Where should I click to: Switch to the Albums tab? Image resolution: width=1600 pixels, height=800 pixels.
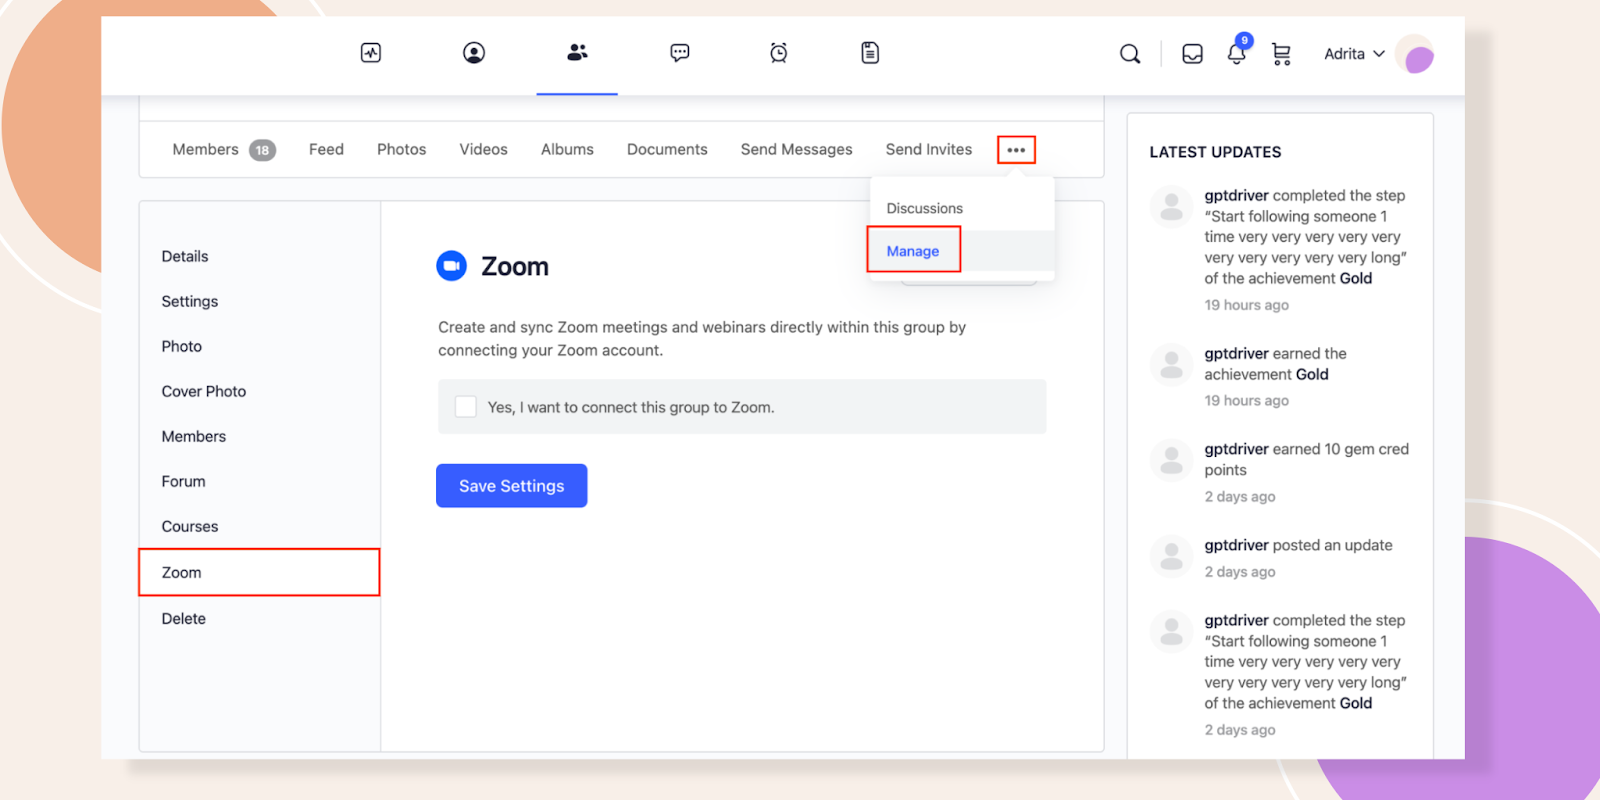point(567,149)
